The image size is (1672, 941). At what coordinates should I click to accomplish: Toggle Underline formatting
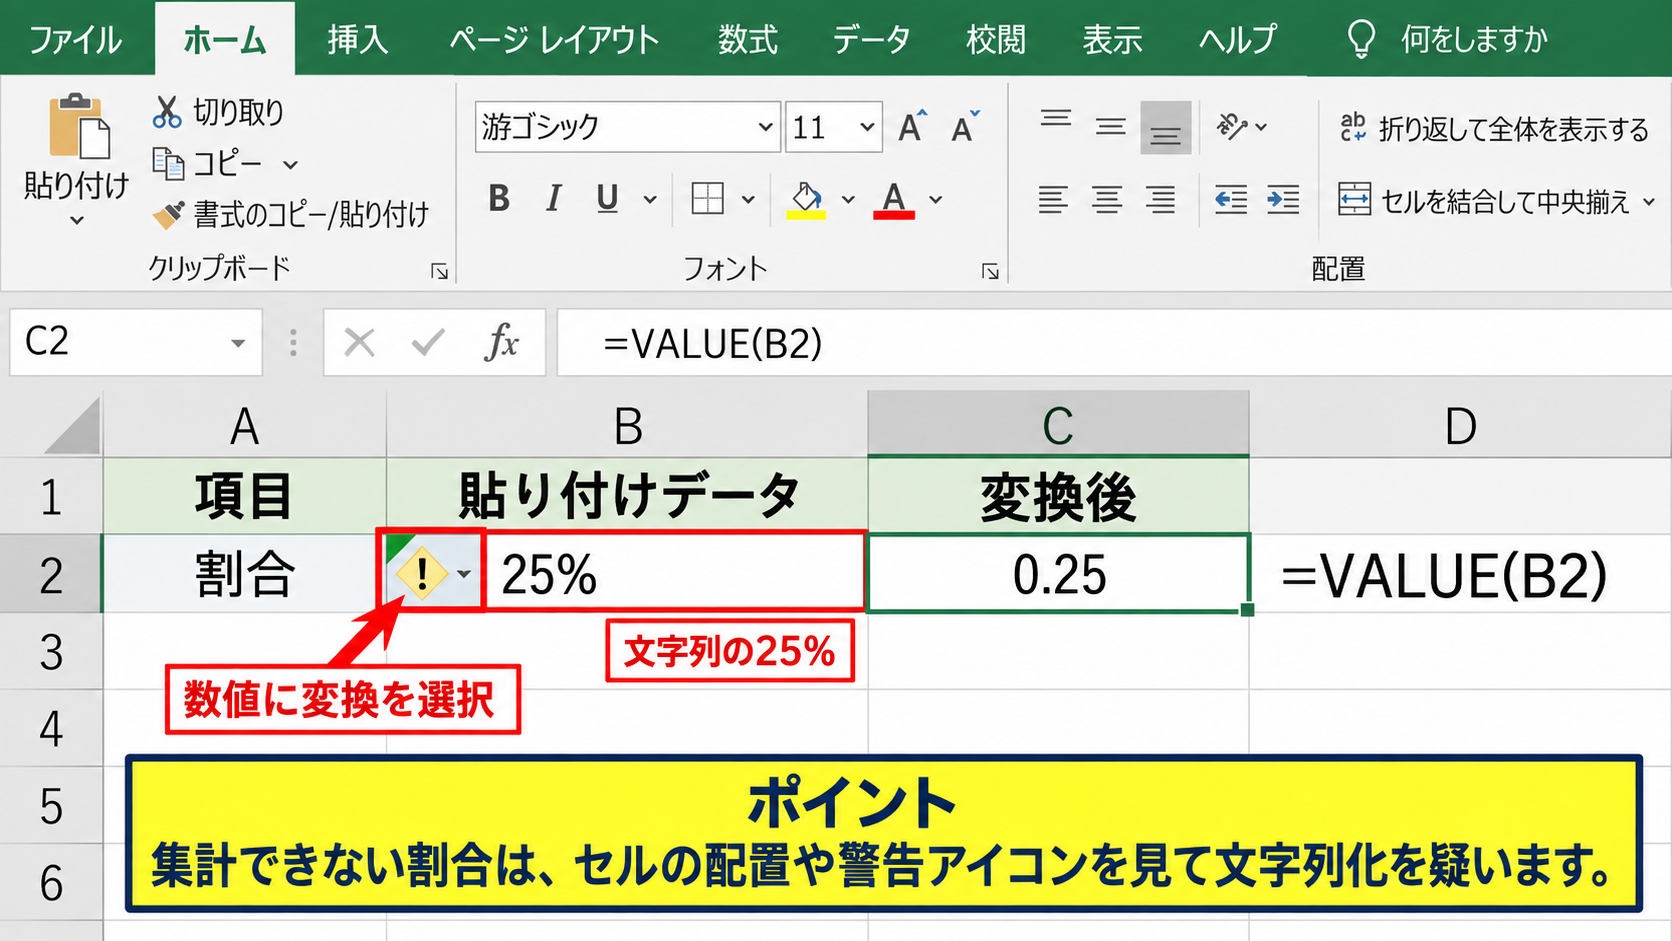point(607,199)
